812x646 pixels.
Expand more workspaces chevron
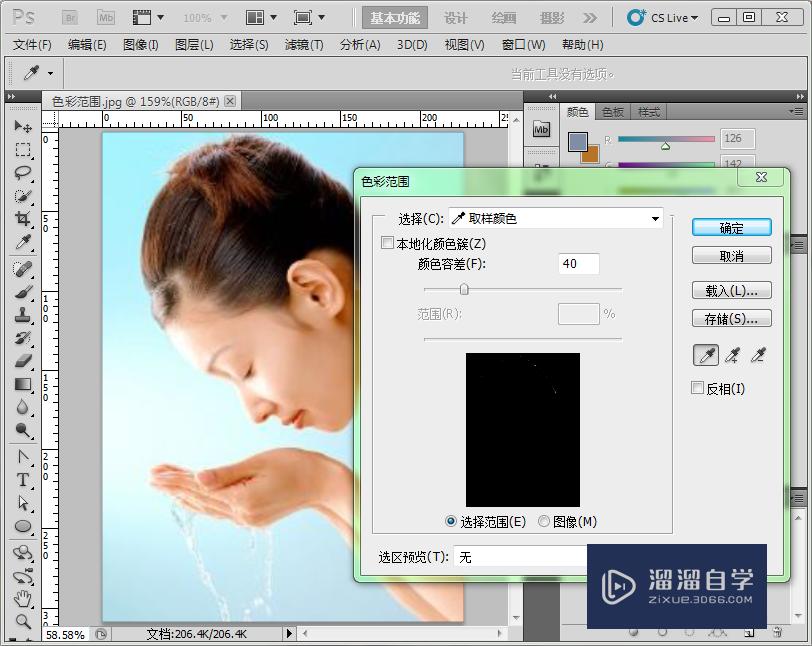point(589,18)
